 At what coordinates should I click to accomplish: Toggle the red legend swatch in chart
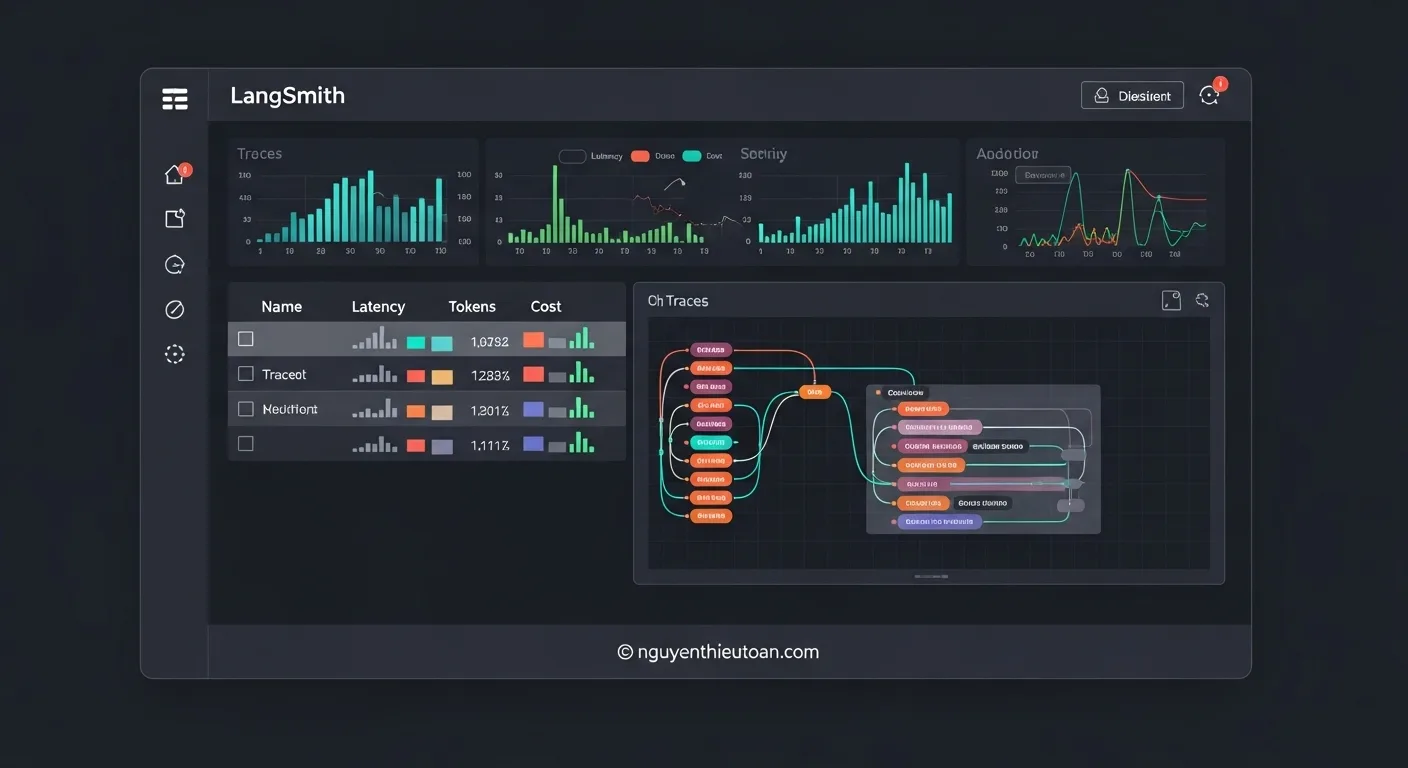(x=640, y=156)
